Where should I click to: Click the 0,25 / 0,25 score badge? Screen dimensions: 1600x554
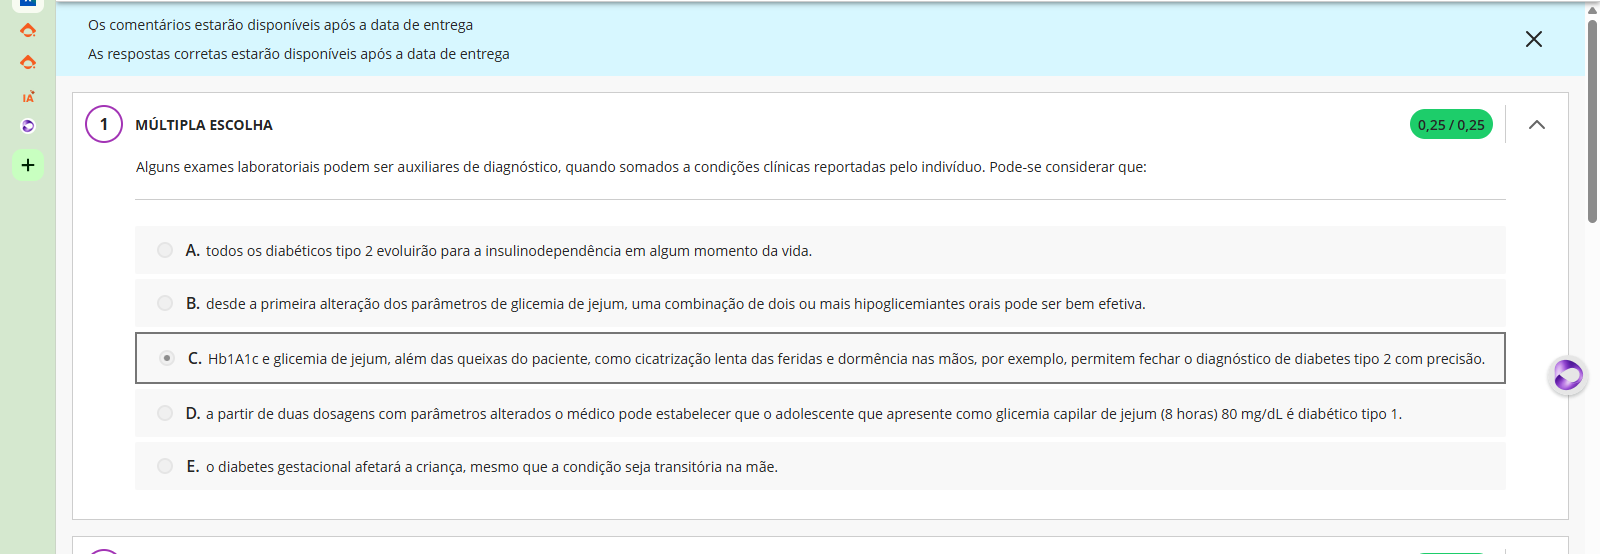pos(1451,125)
